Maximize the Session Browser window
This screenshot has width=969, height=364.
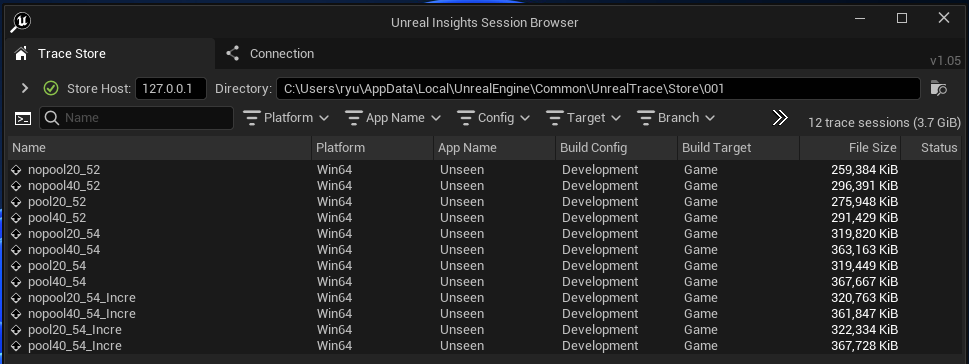point(902,19)
